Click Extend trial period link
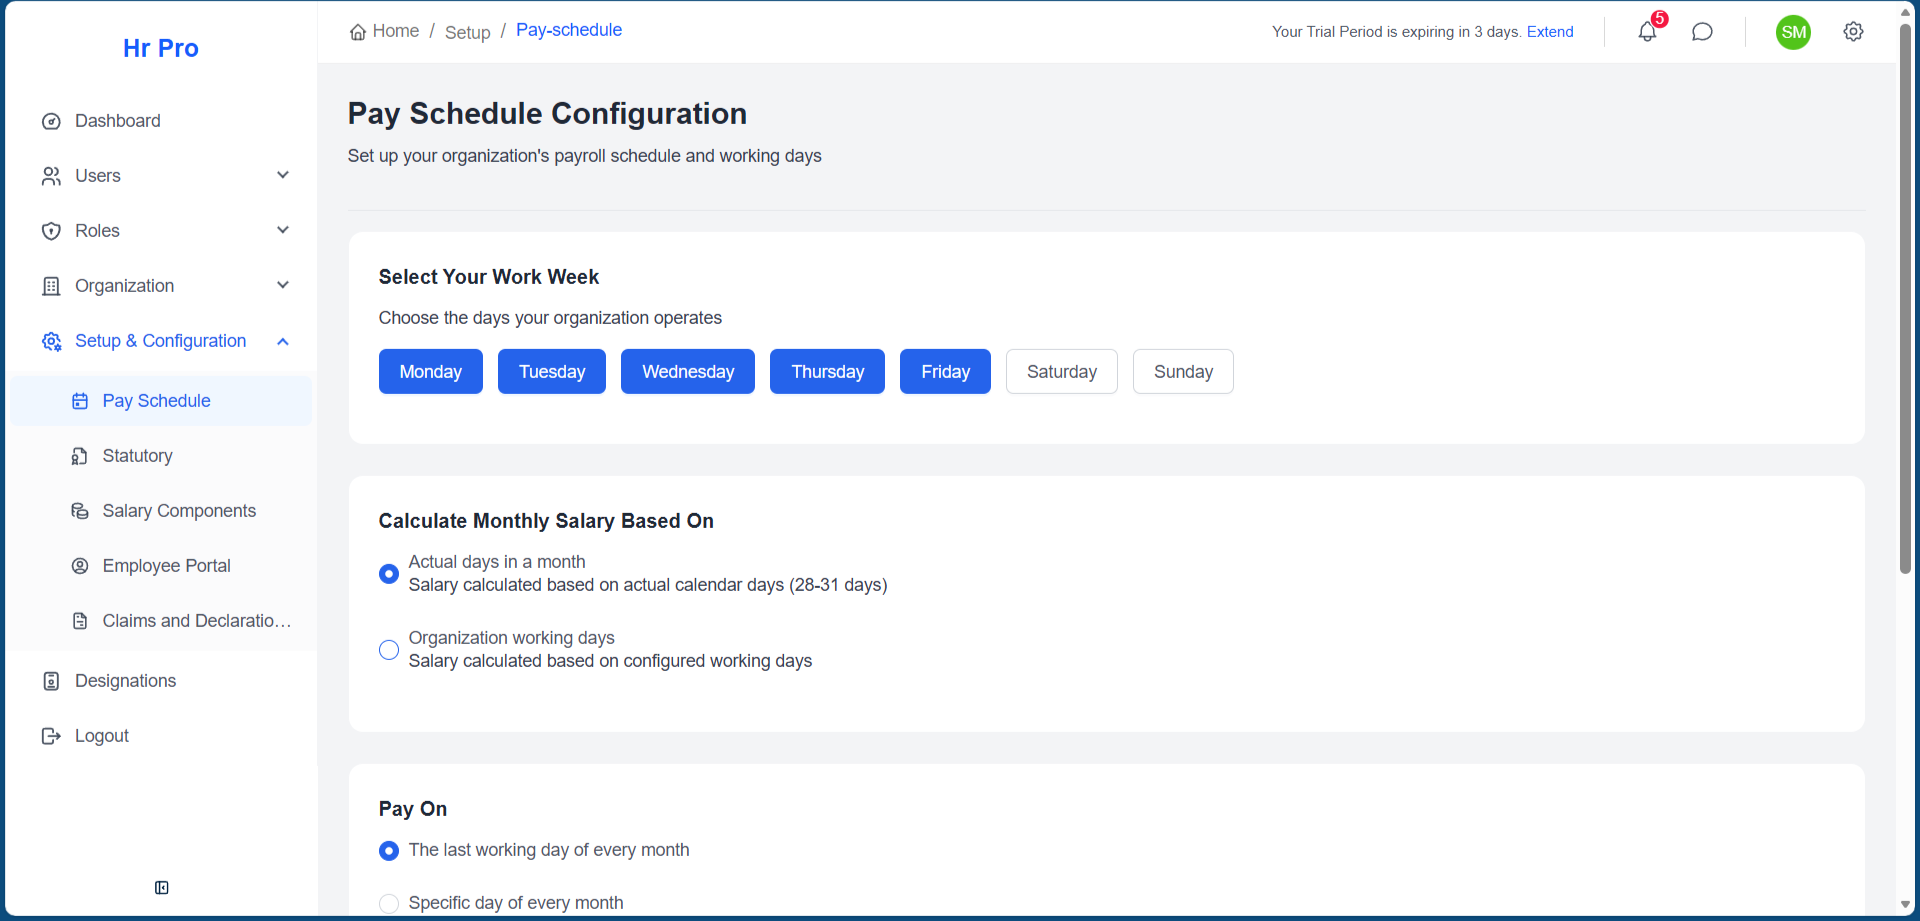1920x921 pixels. (x=1550, y=32)
